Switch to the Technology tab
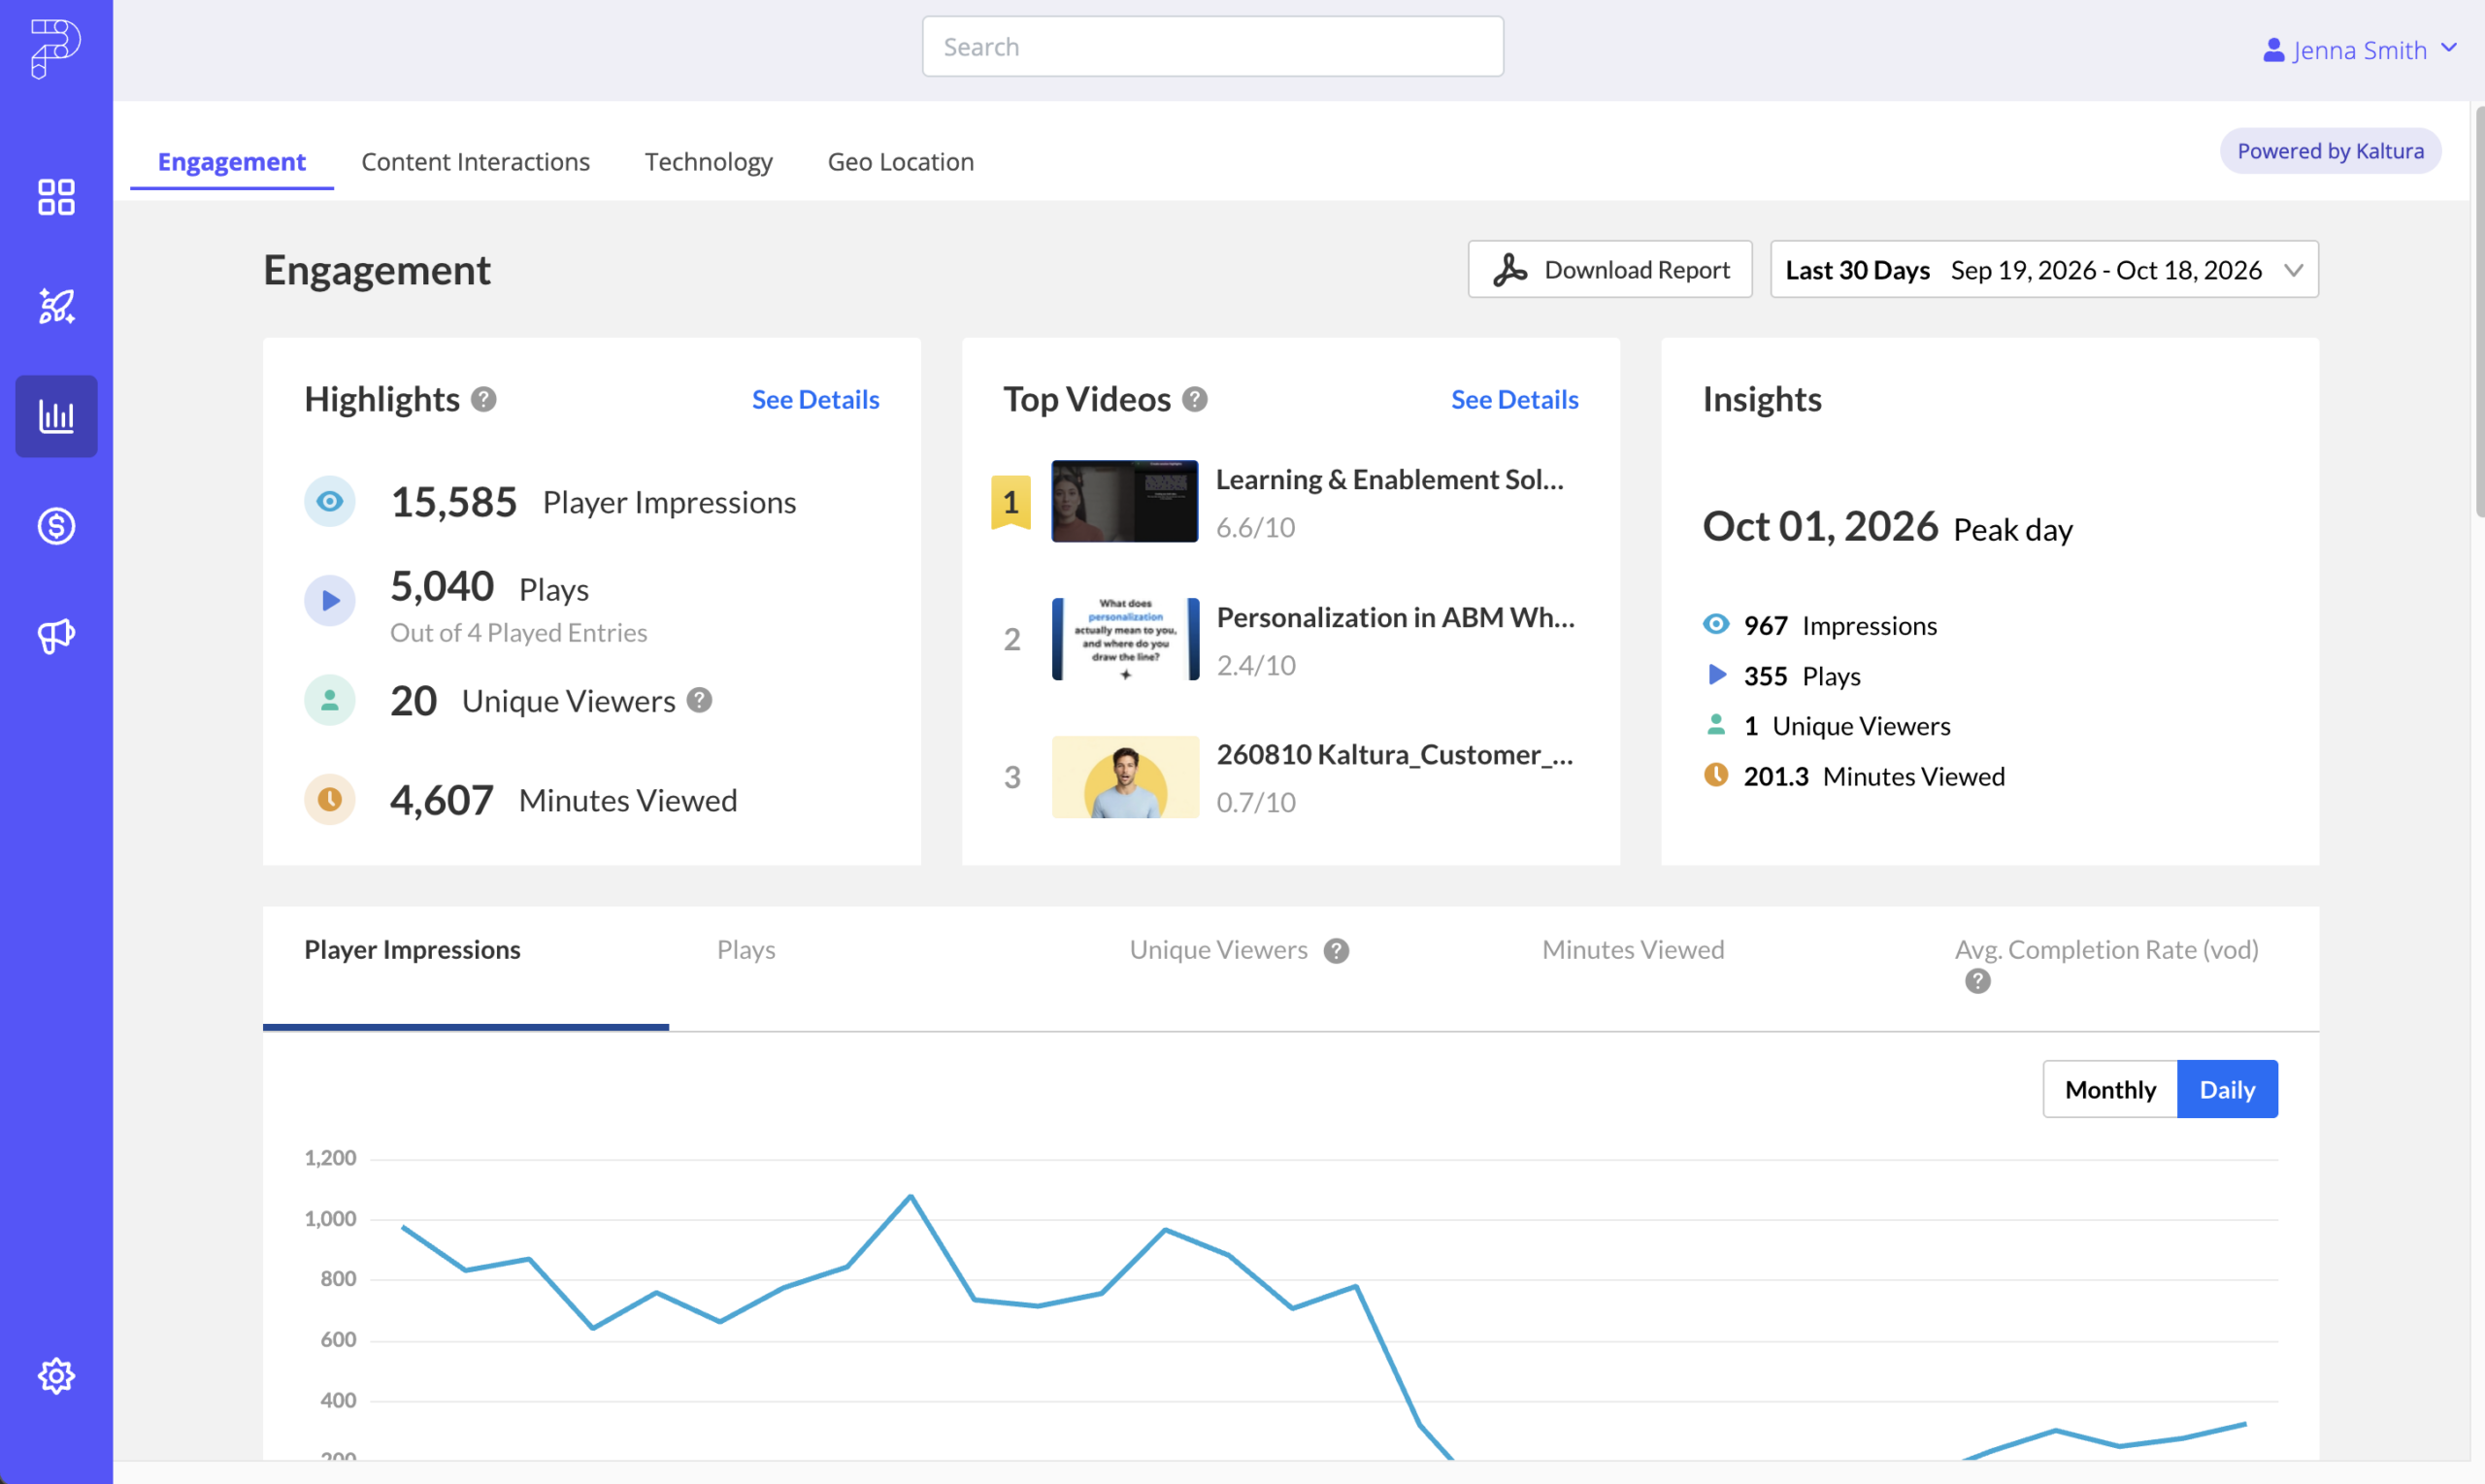This screenshot has width=2485, height=1484. (709, 161)
